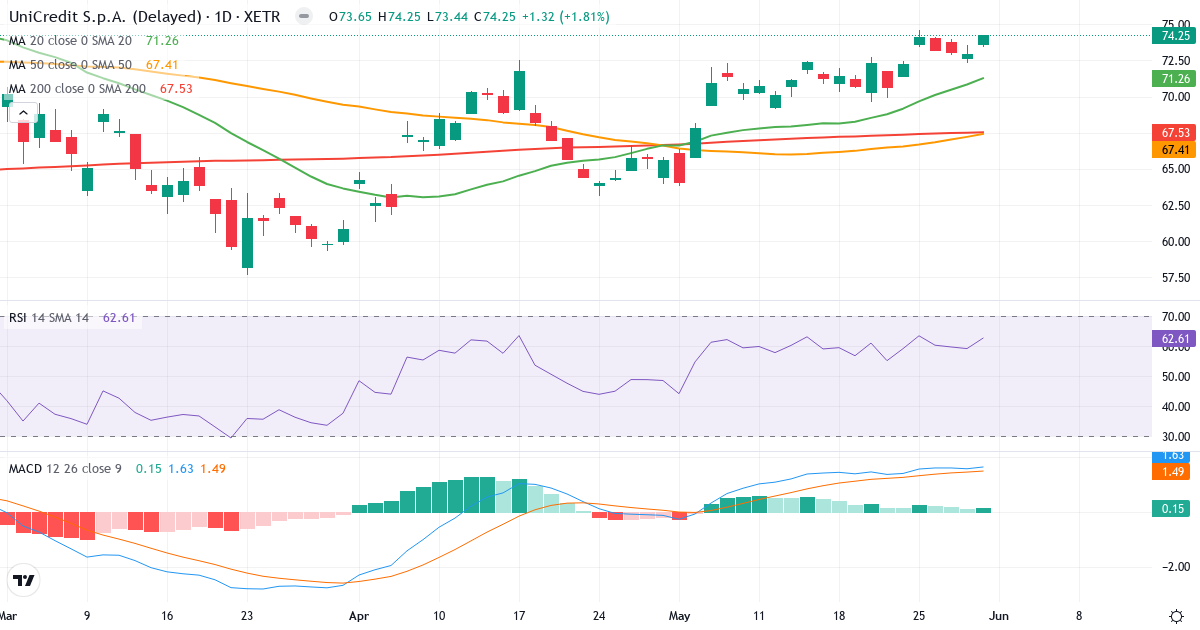Select the MA 20 close 0 SMA 20 legend

click(x=70, y=41)
